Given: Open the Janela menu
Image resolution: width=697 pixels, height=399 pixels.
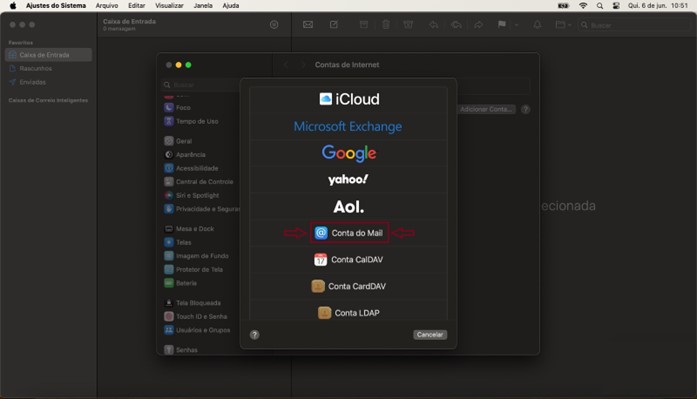Looking at the screenshot, I should [x=203, y=5].
